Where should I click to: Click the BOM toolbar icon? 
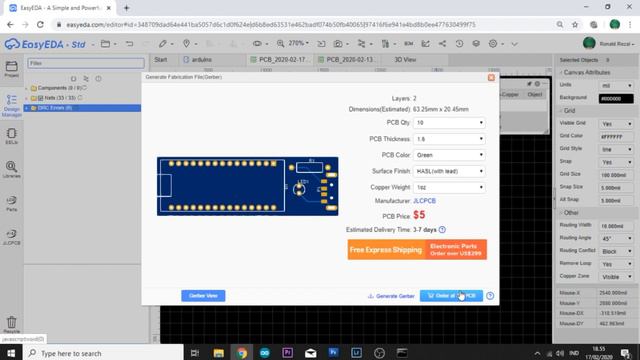point(409,44)
